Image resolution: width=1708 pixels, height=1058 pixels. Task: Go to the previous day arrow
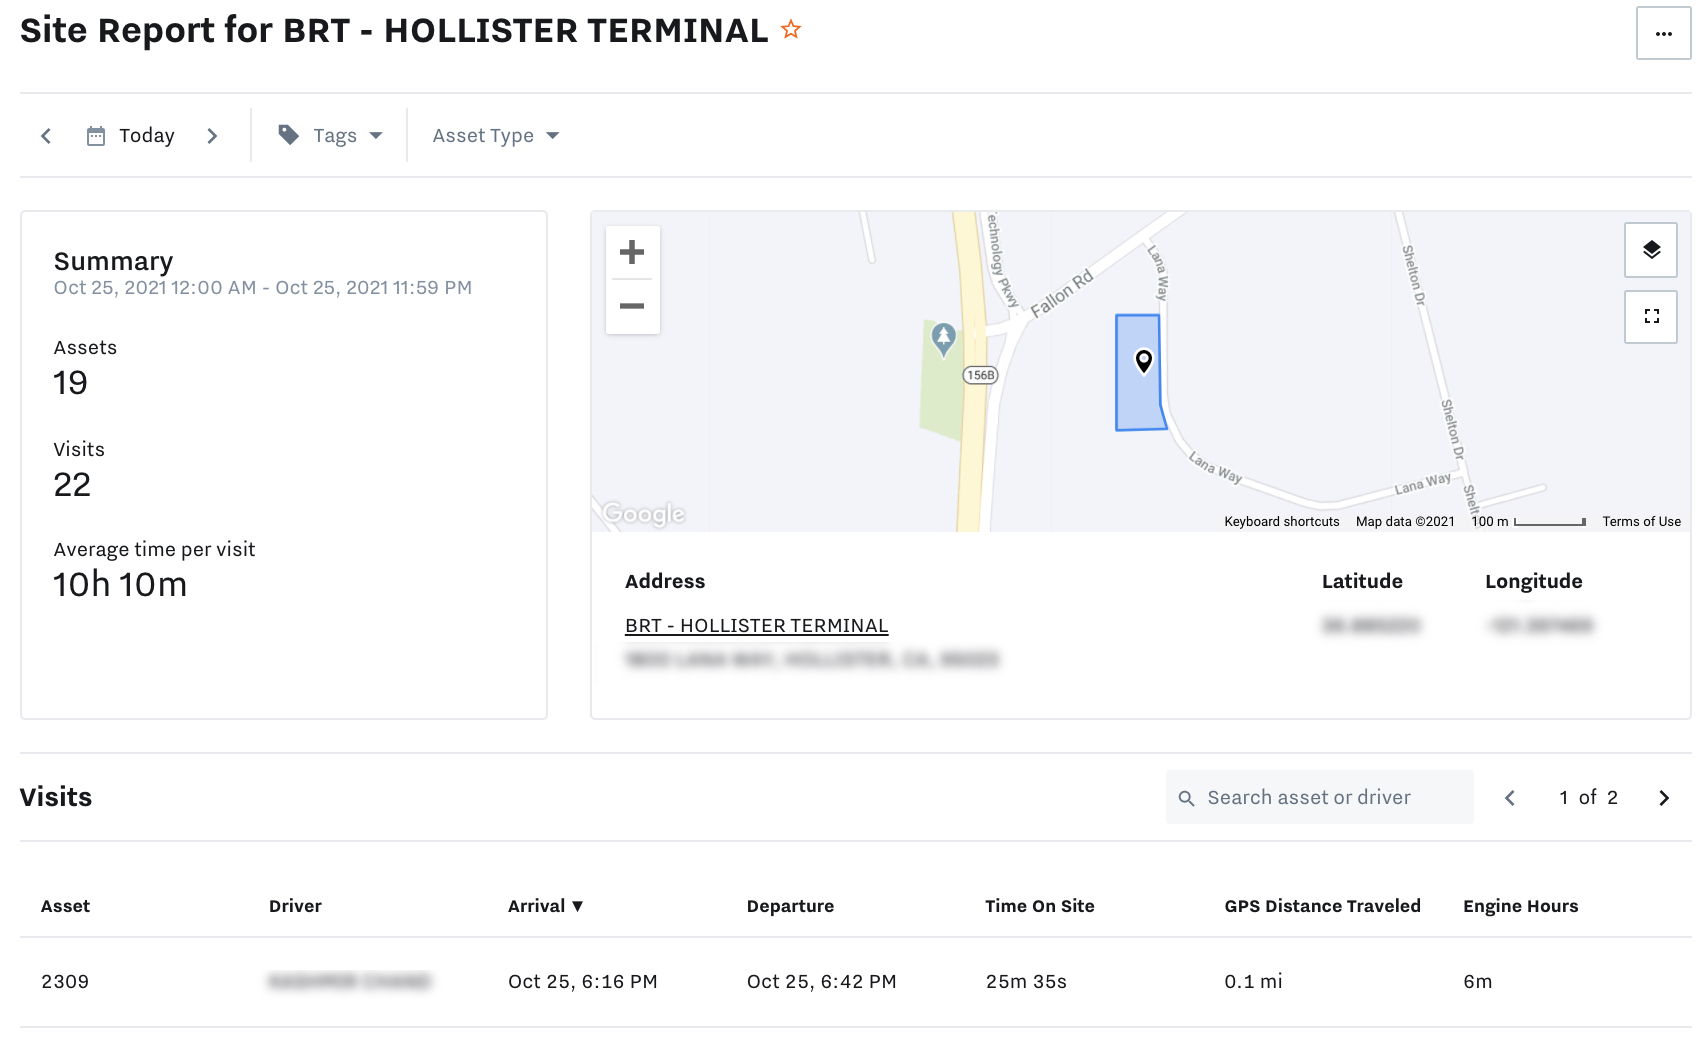point(46,136)
